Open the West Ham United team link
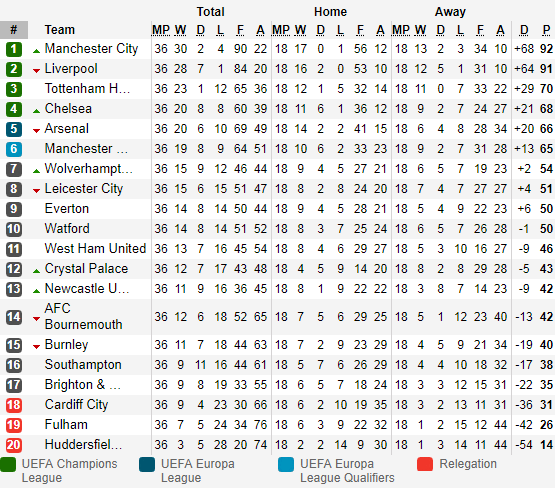Screen dimensions: 555x488 95,248
